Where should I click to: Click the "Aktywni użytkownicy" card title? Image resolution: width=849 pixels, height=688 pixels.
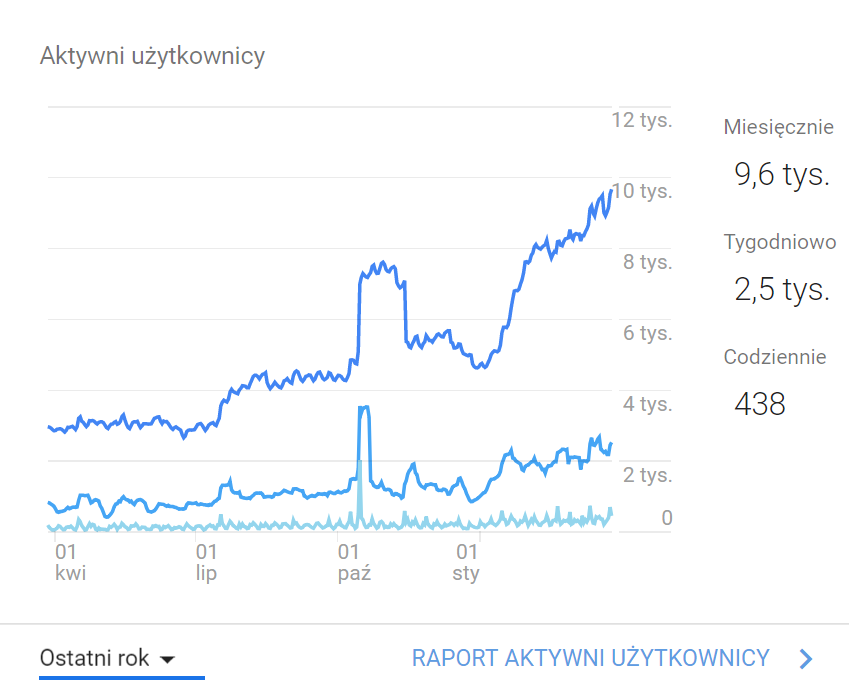click(x=152, y=56)
